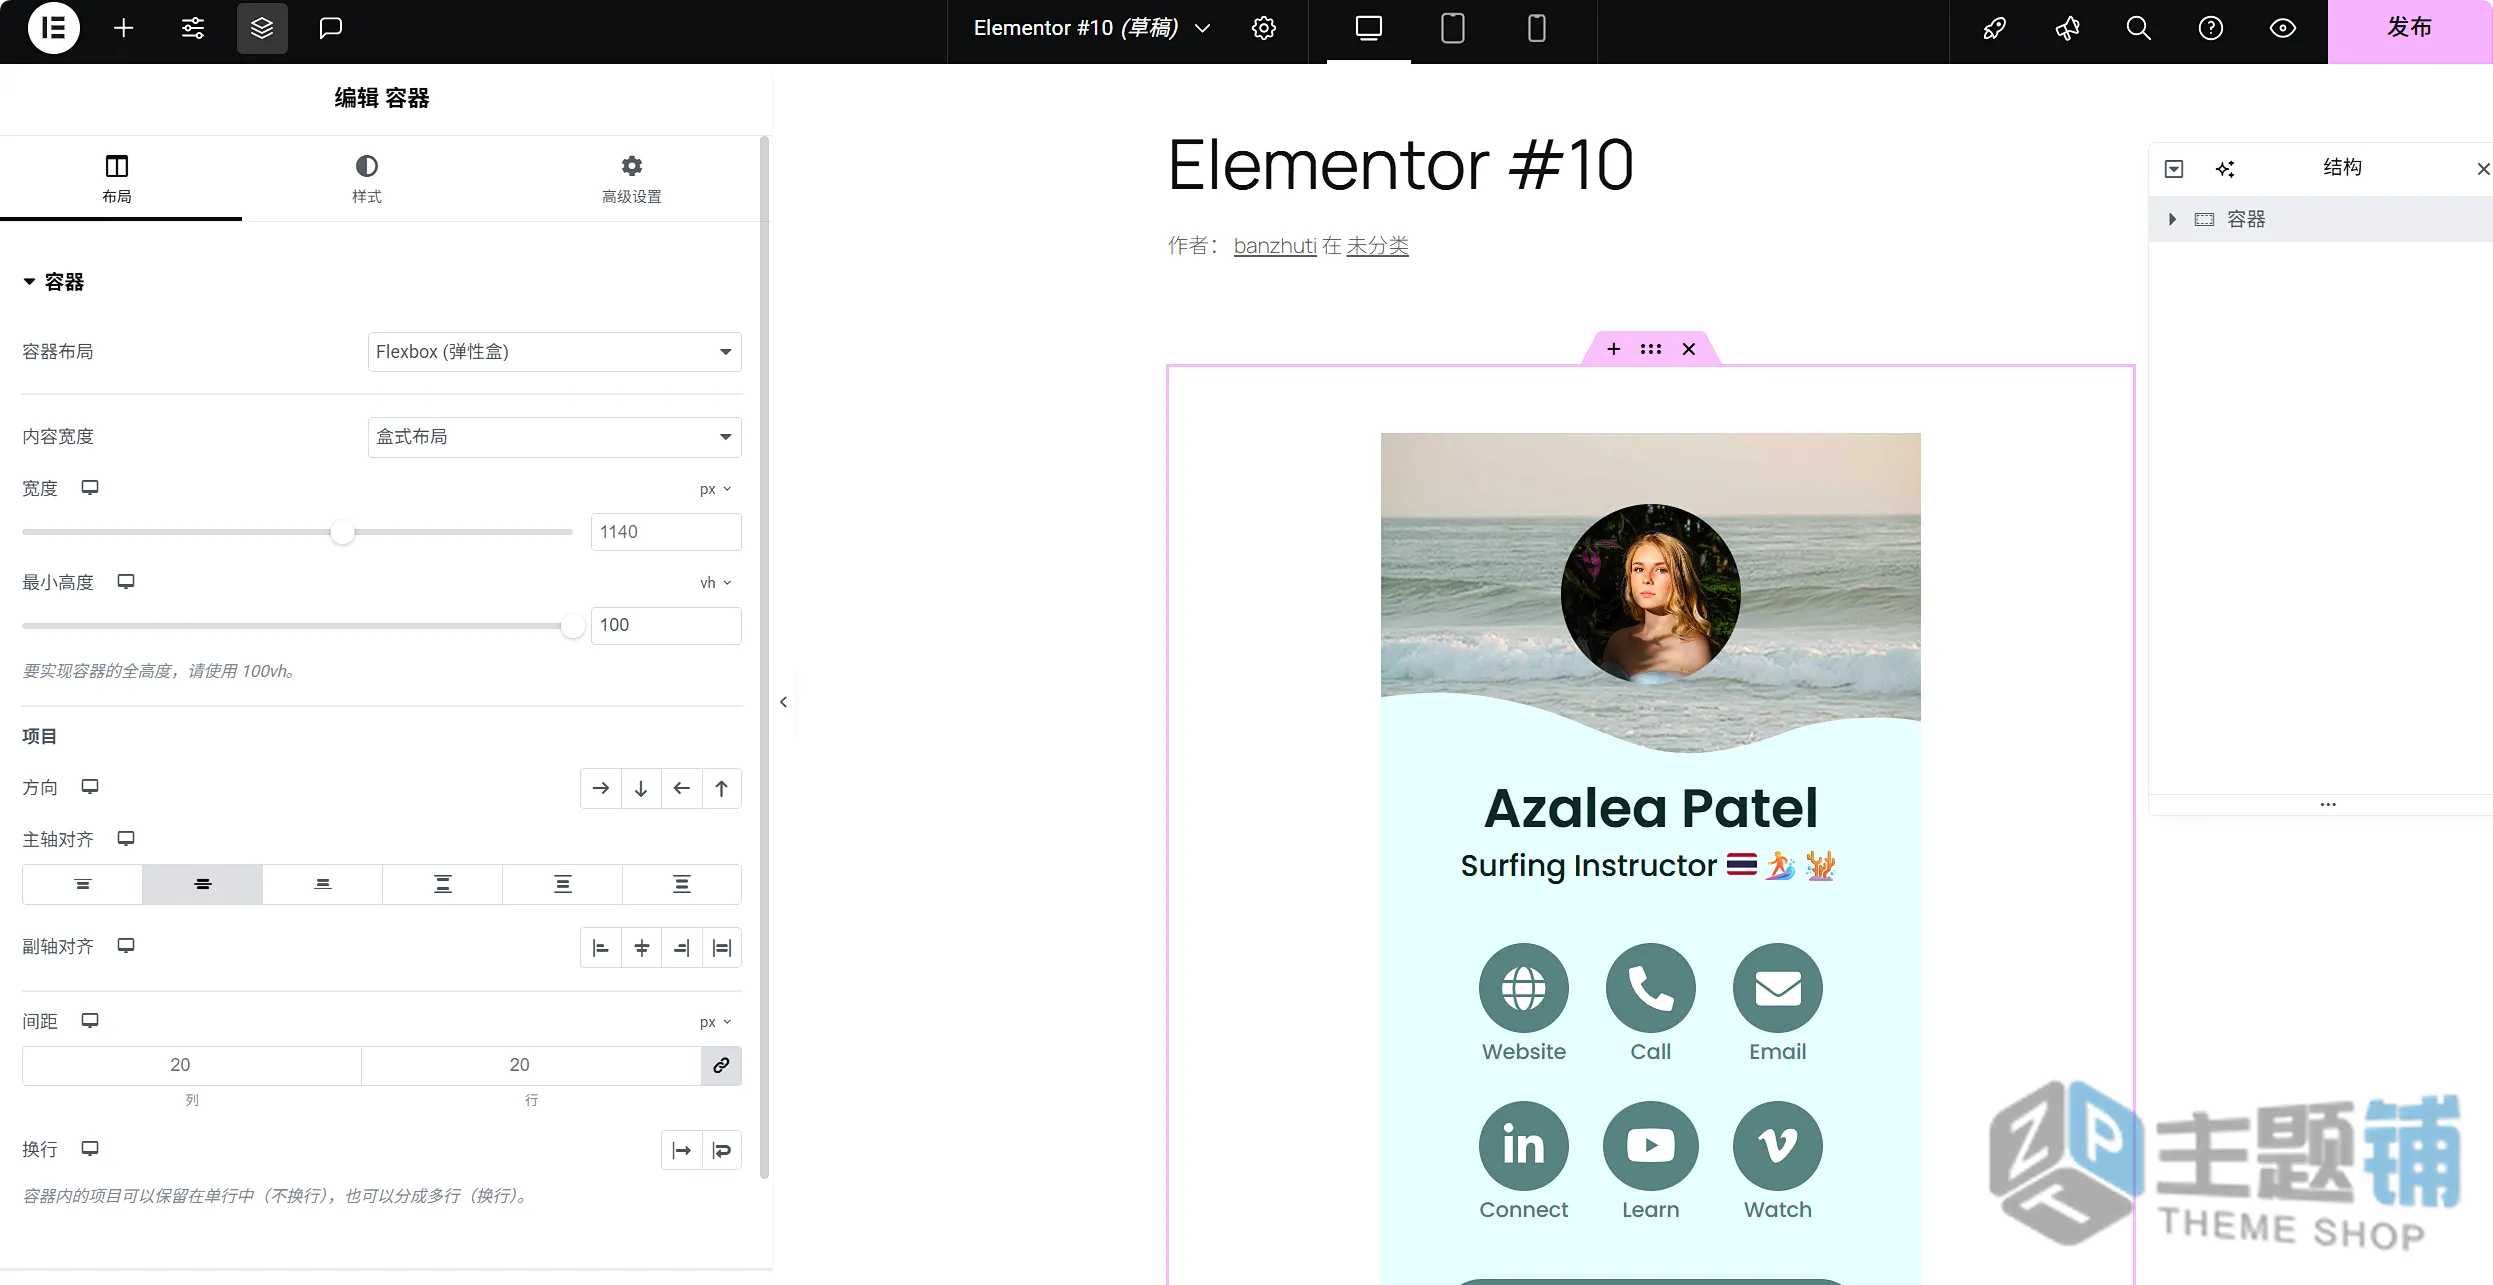Set direction to column down arrow
Viewport: 2493px width, 1285px height.
click(641, 789)
